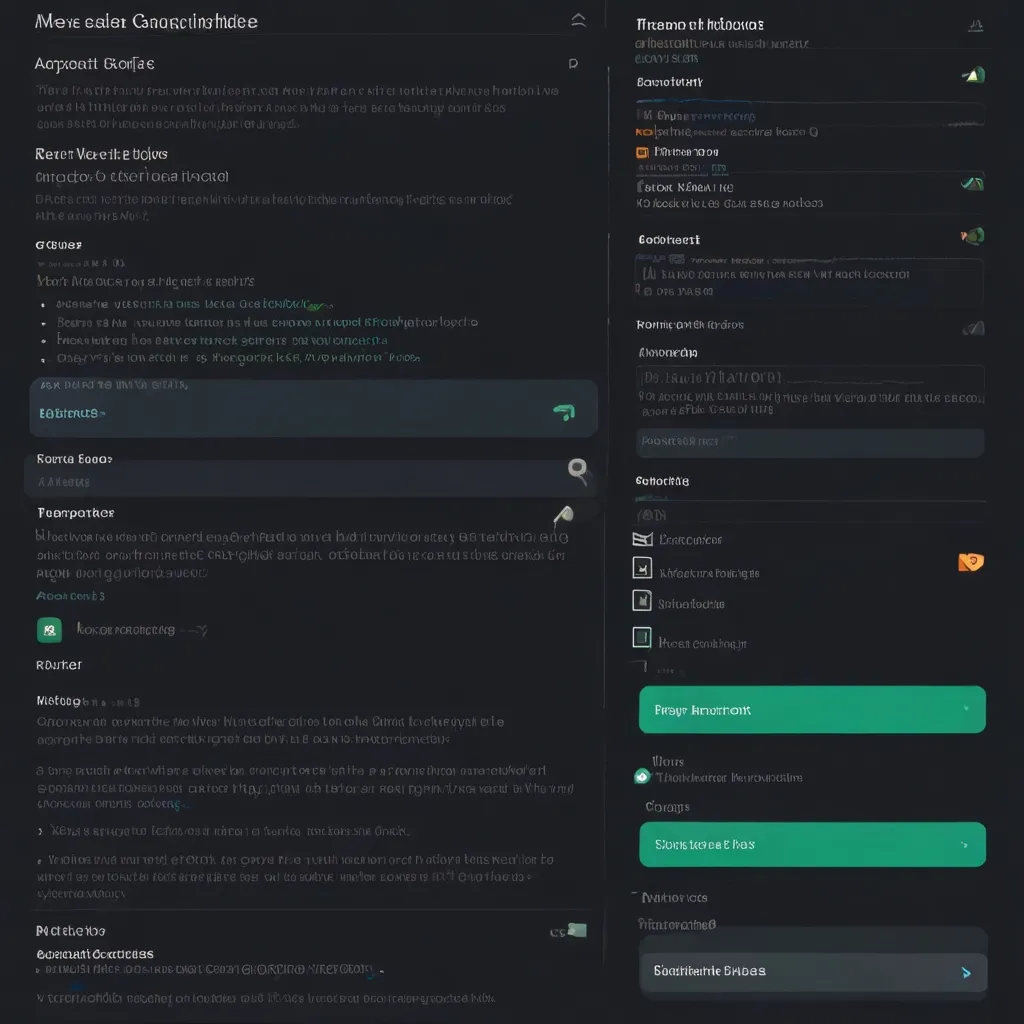1024x1024 pixels.
Task: Click the green square app icon
Action: click(x=49, y=630)
